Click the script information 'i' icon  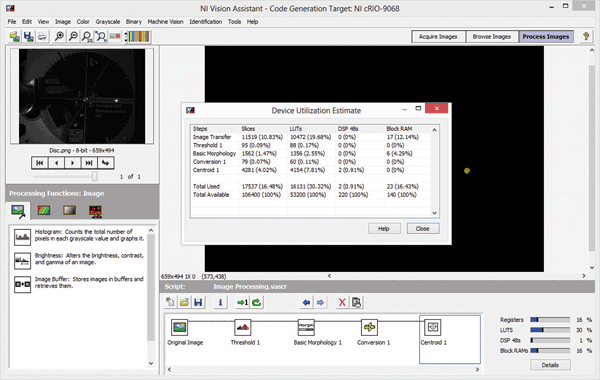click(x=220, y=302)
